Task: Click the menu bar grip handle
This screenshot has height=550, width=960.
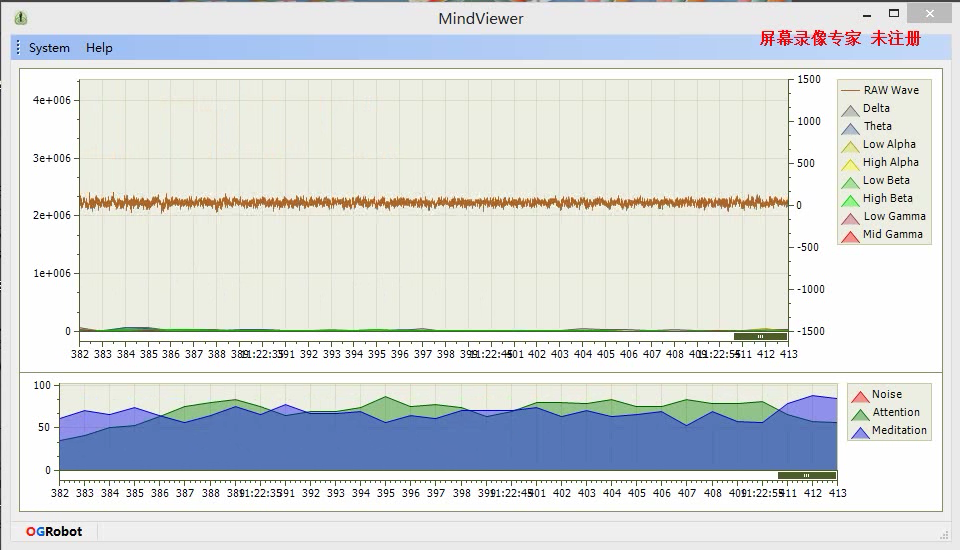Action: (18, 48)
